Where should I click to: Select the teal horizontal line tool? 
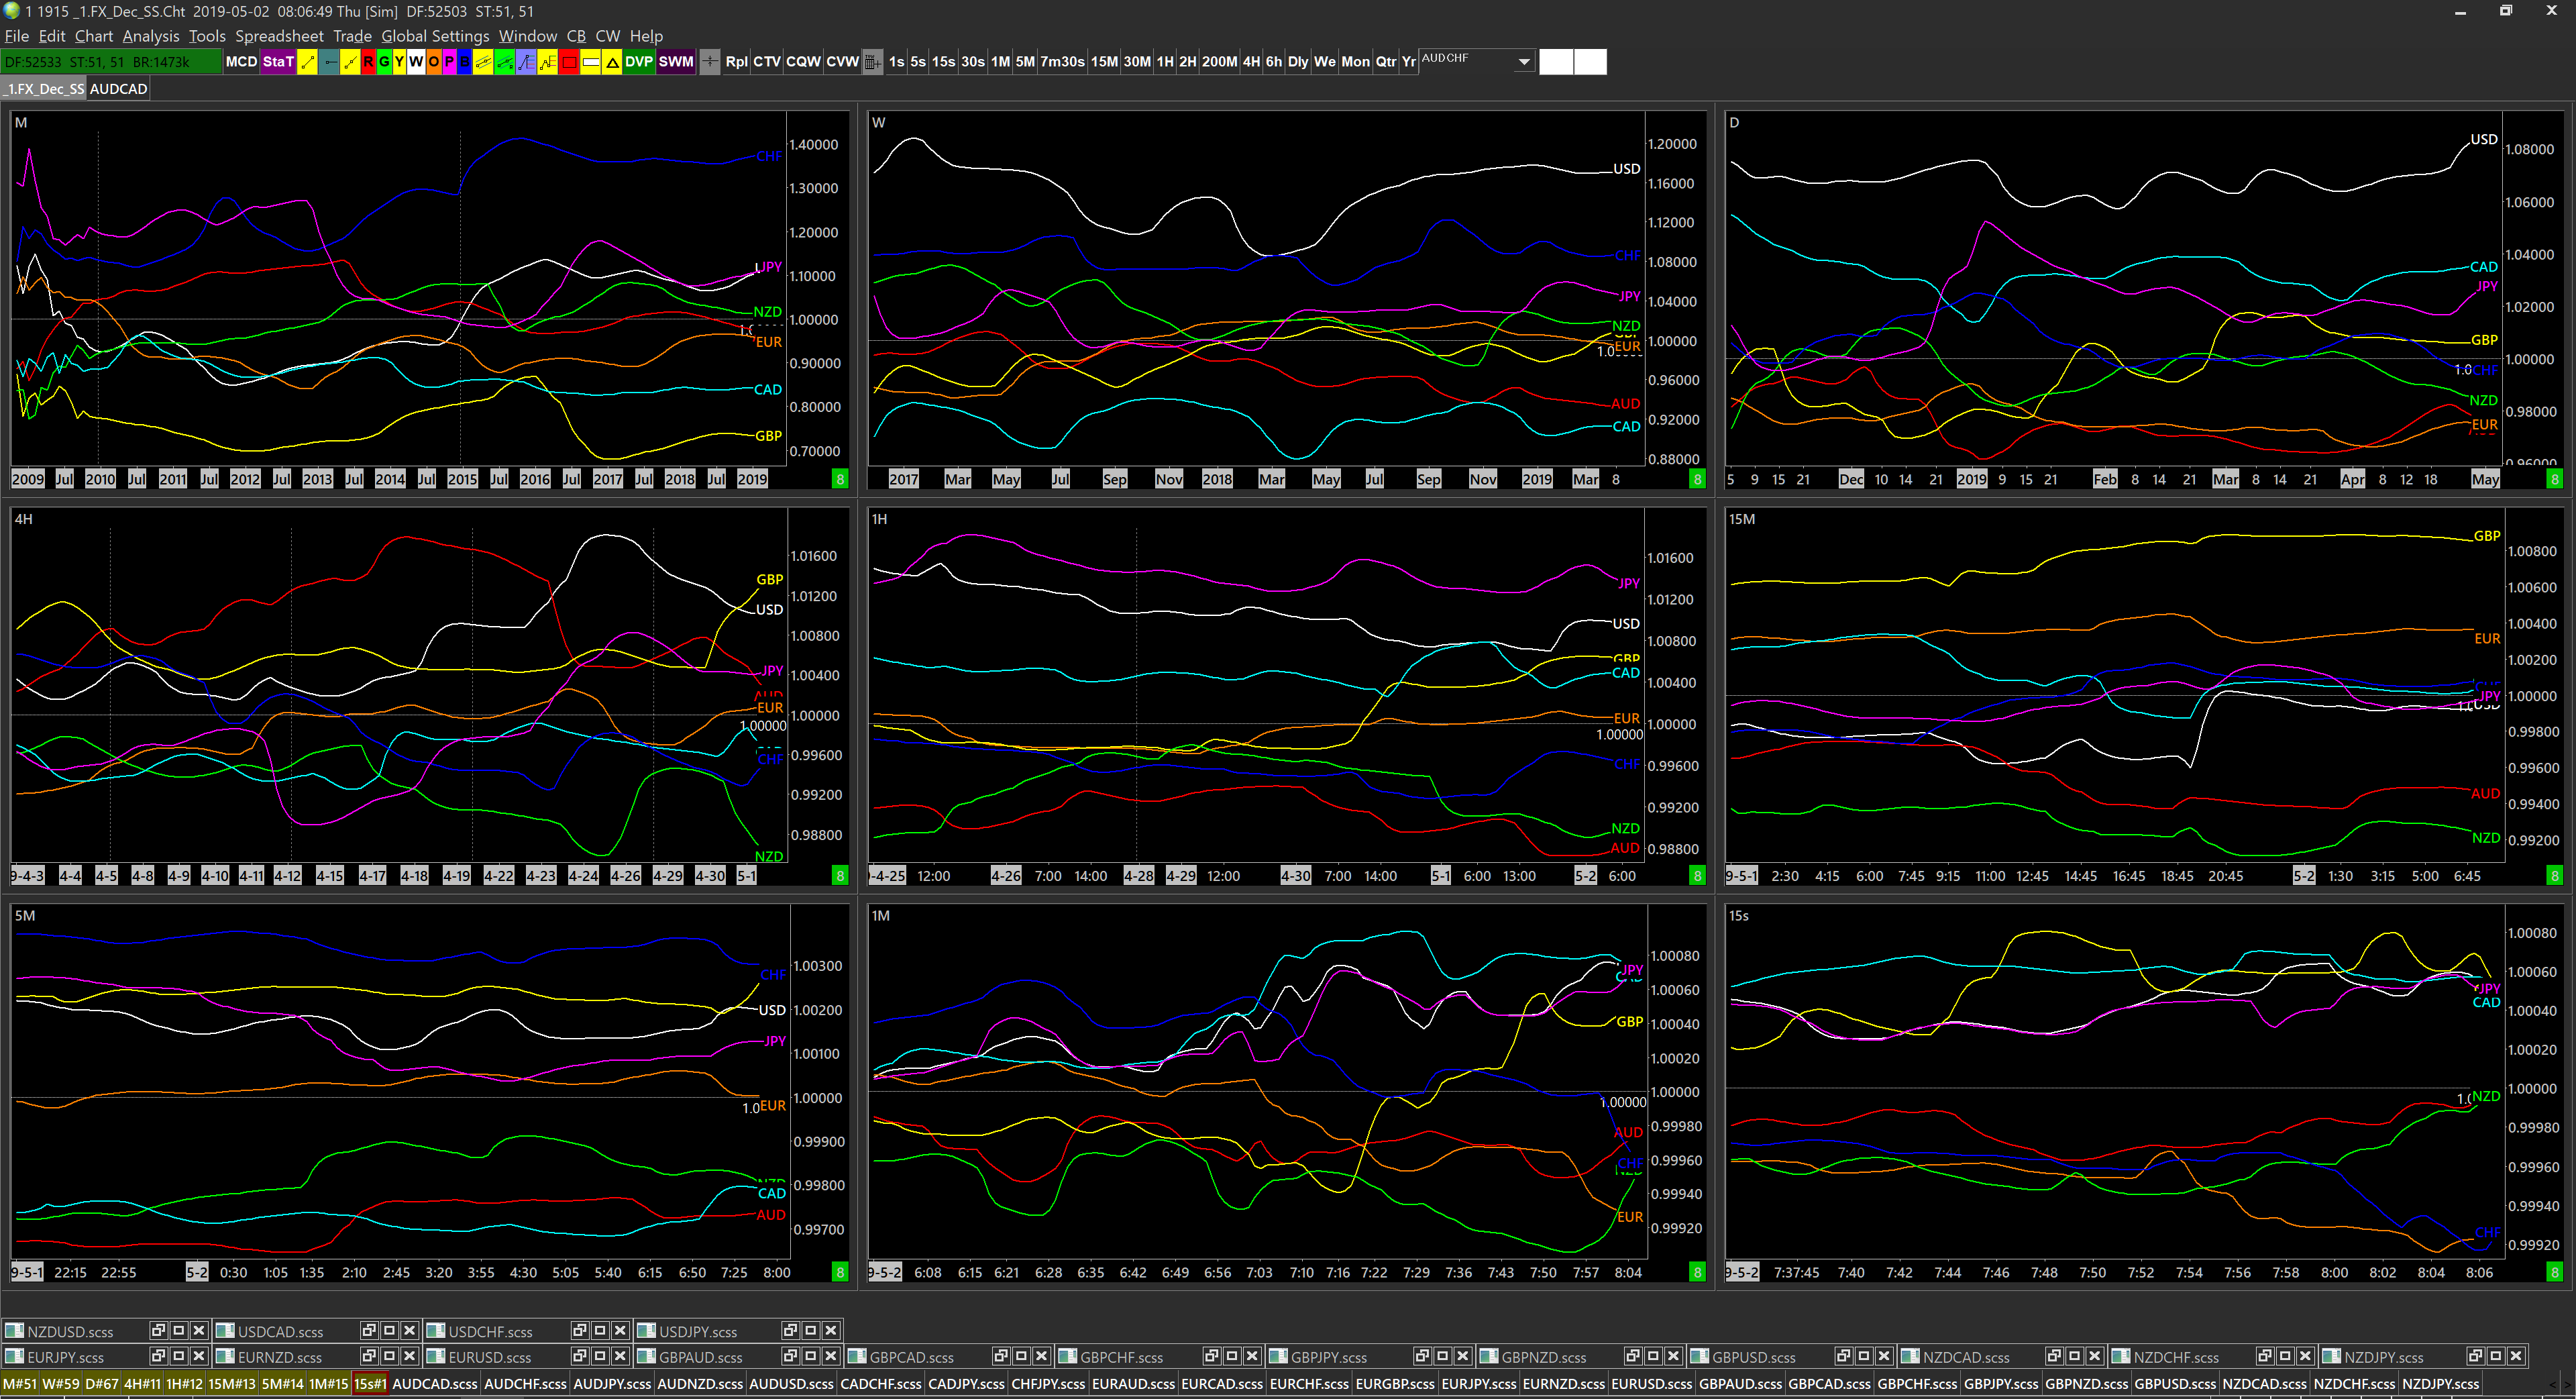pos(329,62)
